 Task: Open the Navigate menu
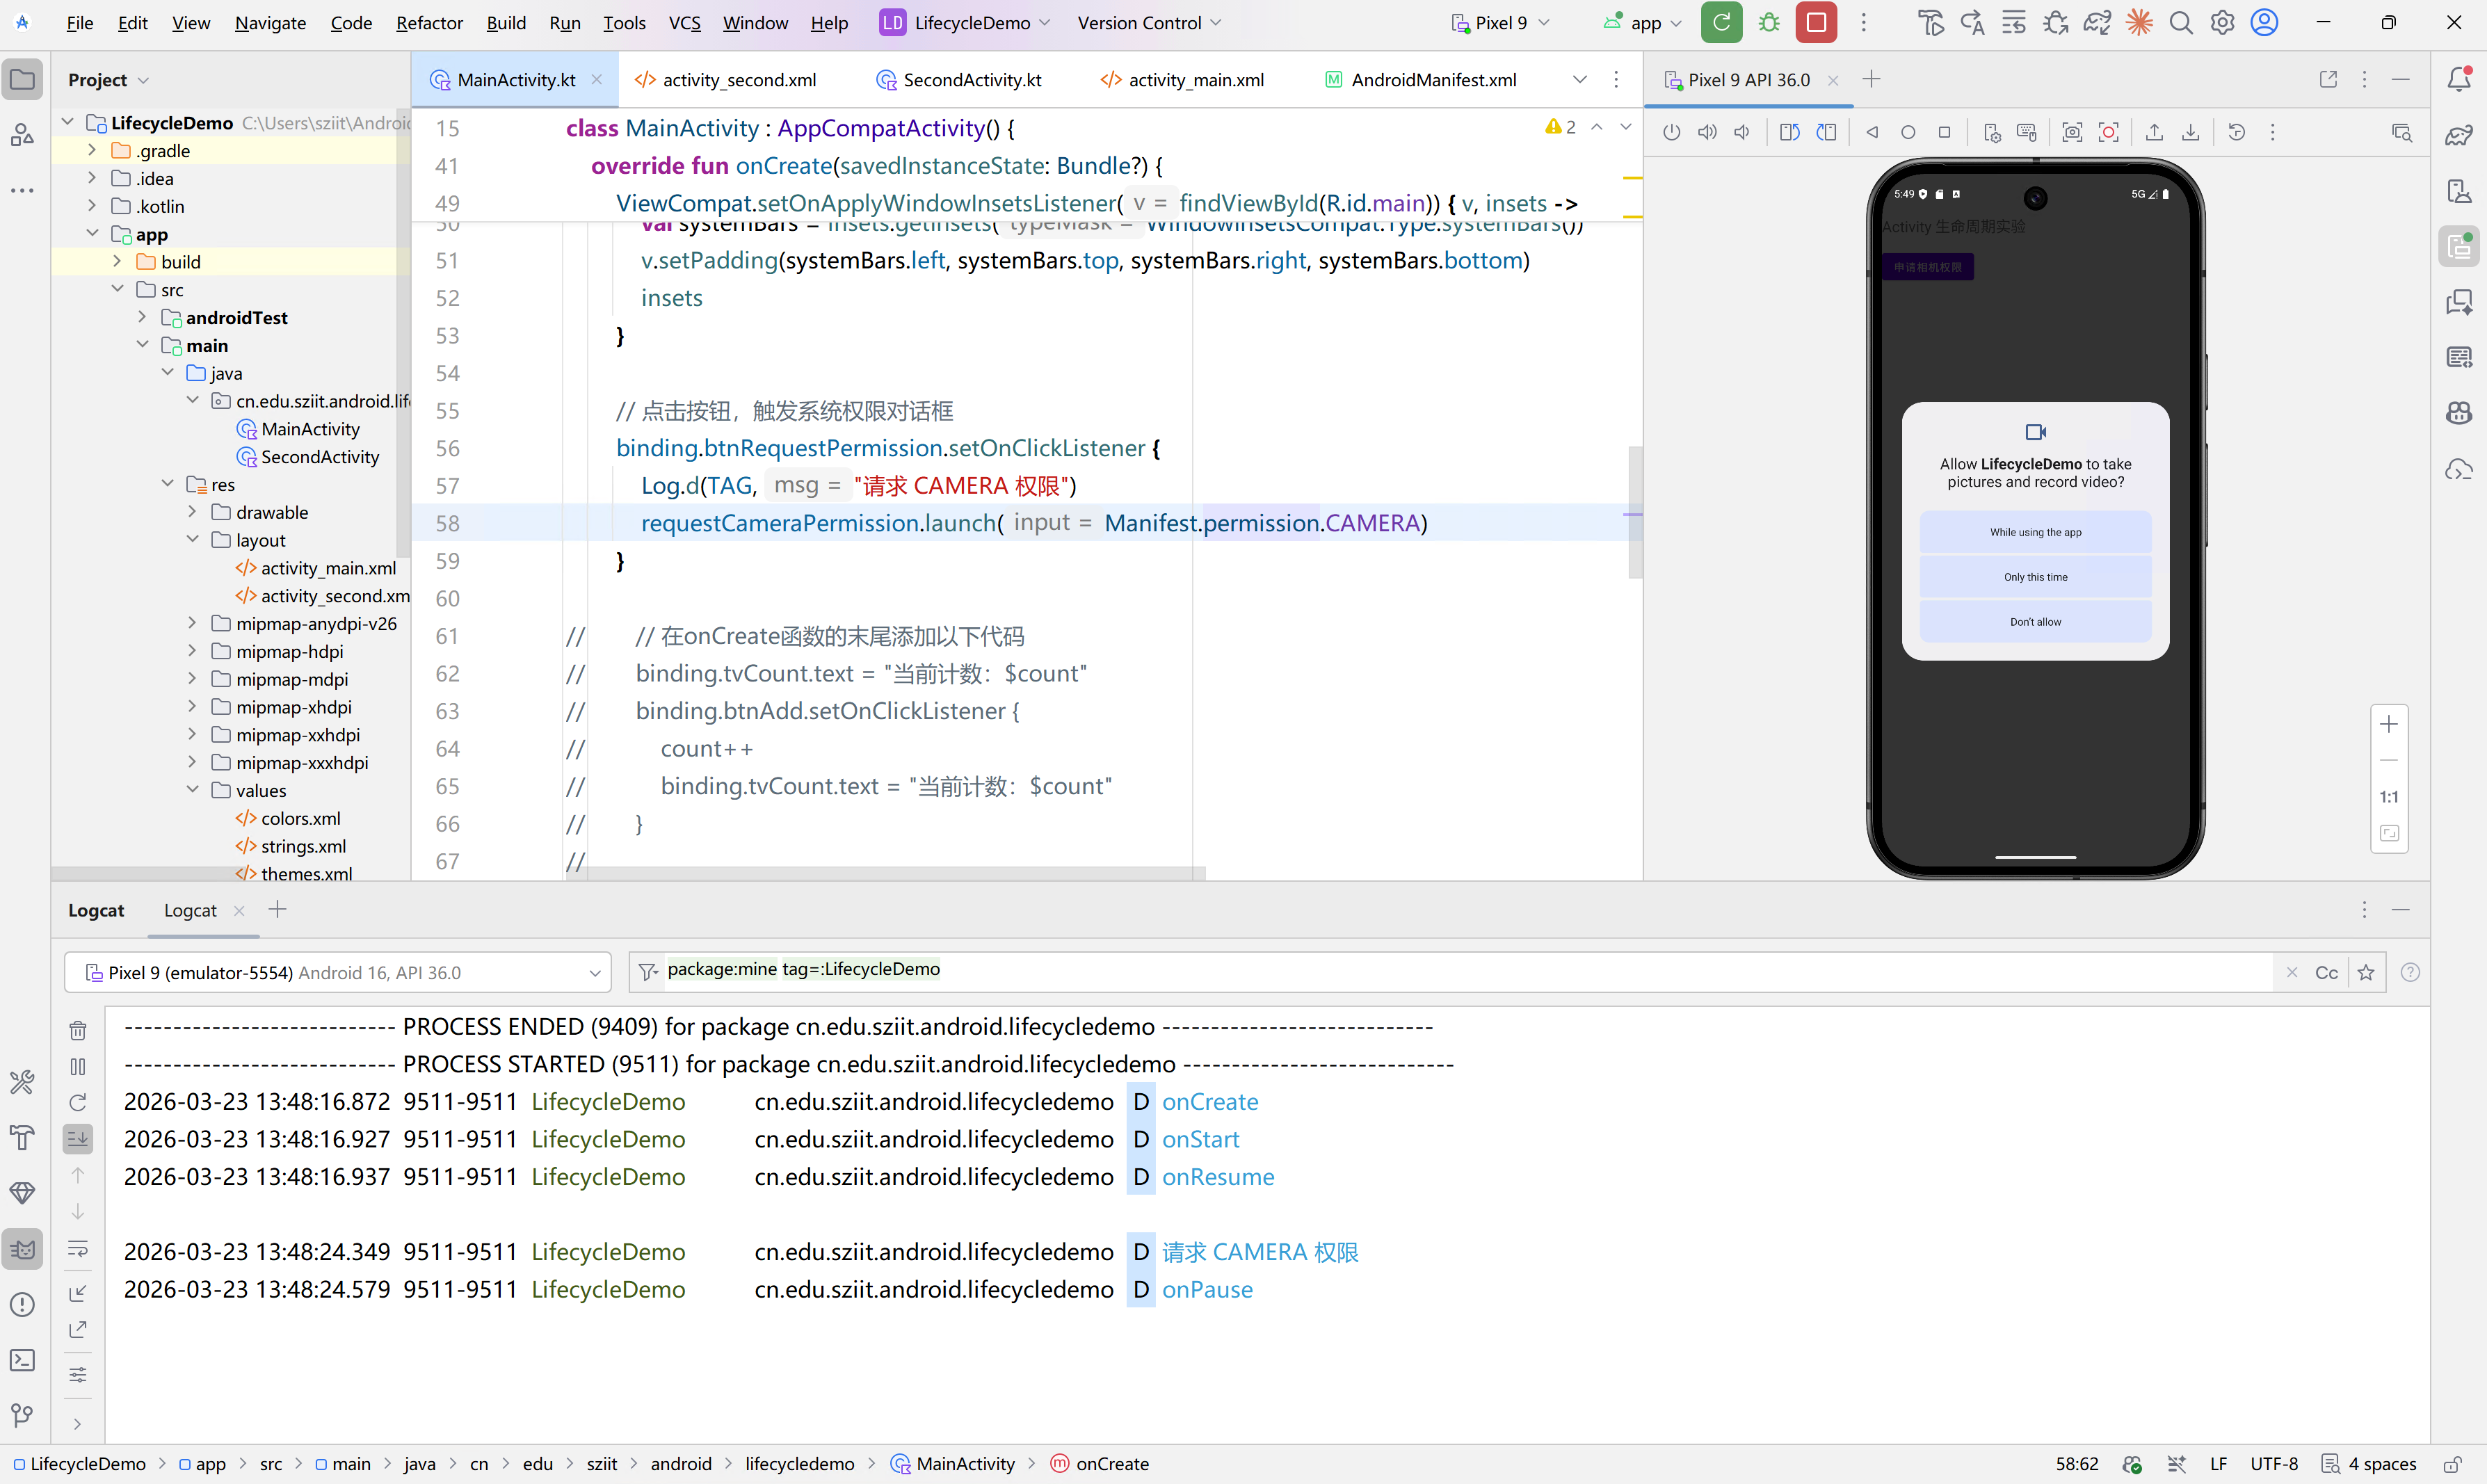click(x=270, y=22)
